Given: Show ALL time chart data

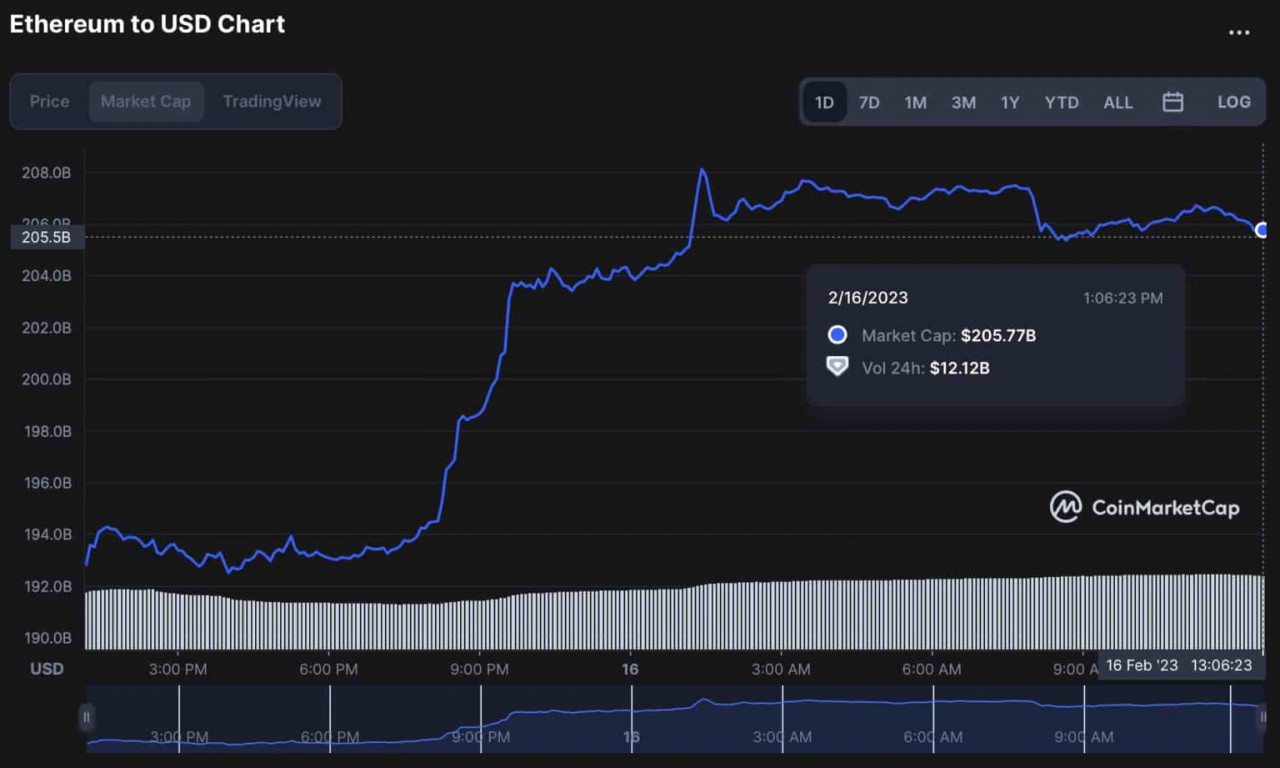Looking at the screenshot, I should (1118, 102).
